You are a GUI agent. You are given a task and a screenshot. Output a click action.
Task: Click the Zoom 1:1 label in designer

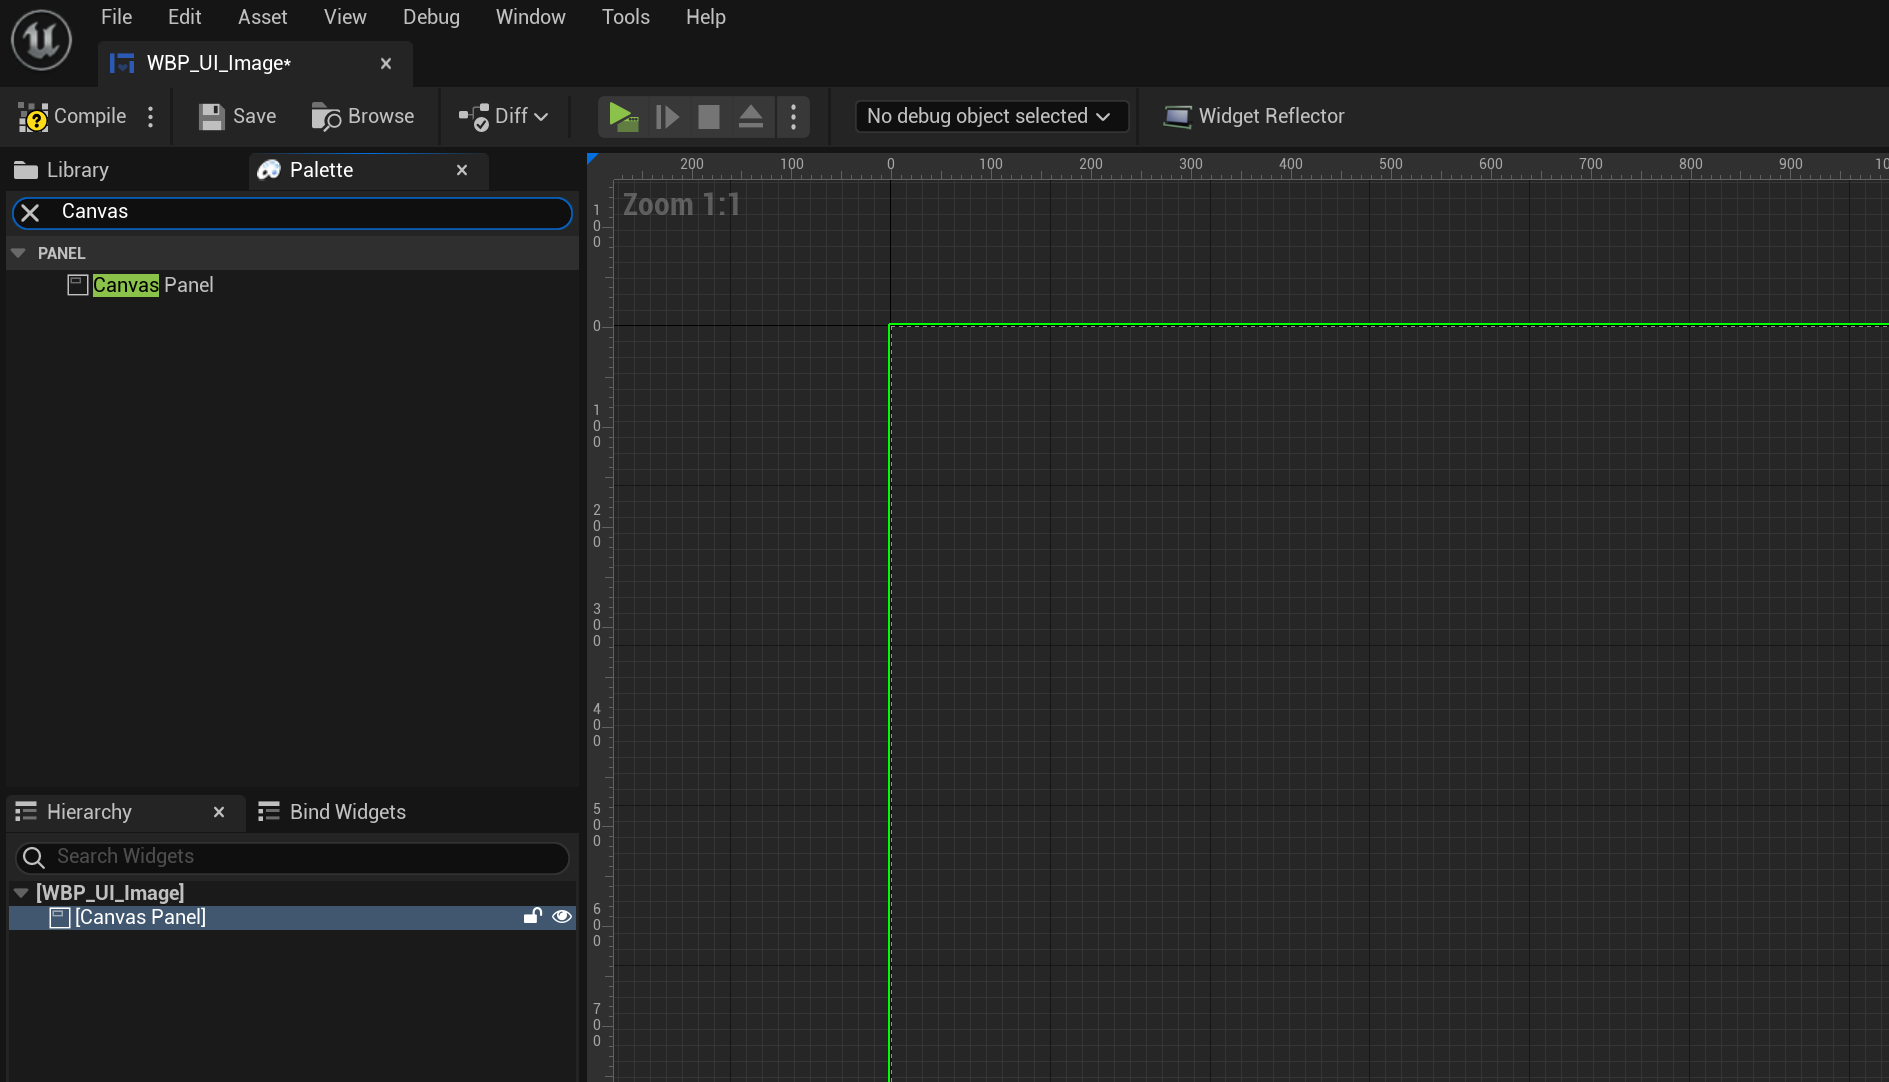(x=682, y=205)
